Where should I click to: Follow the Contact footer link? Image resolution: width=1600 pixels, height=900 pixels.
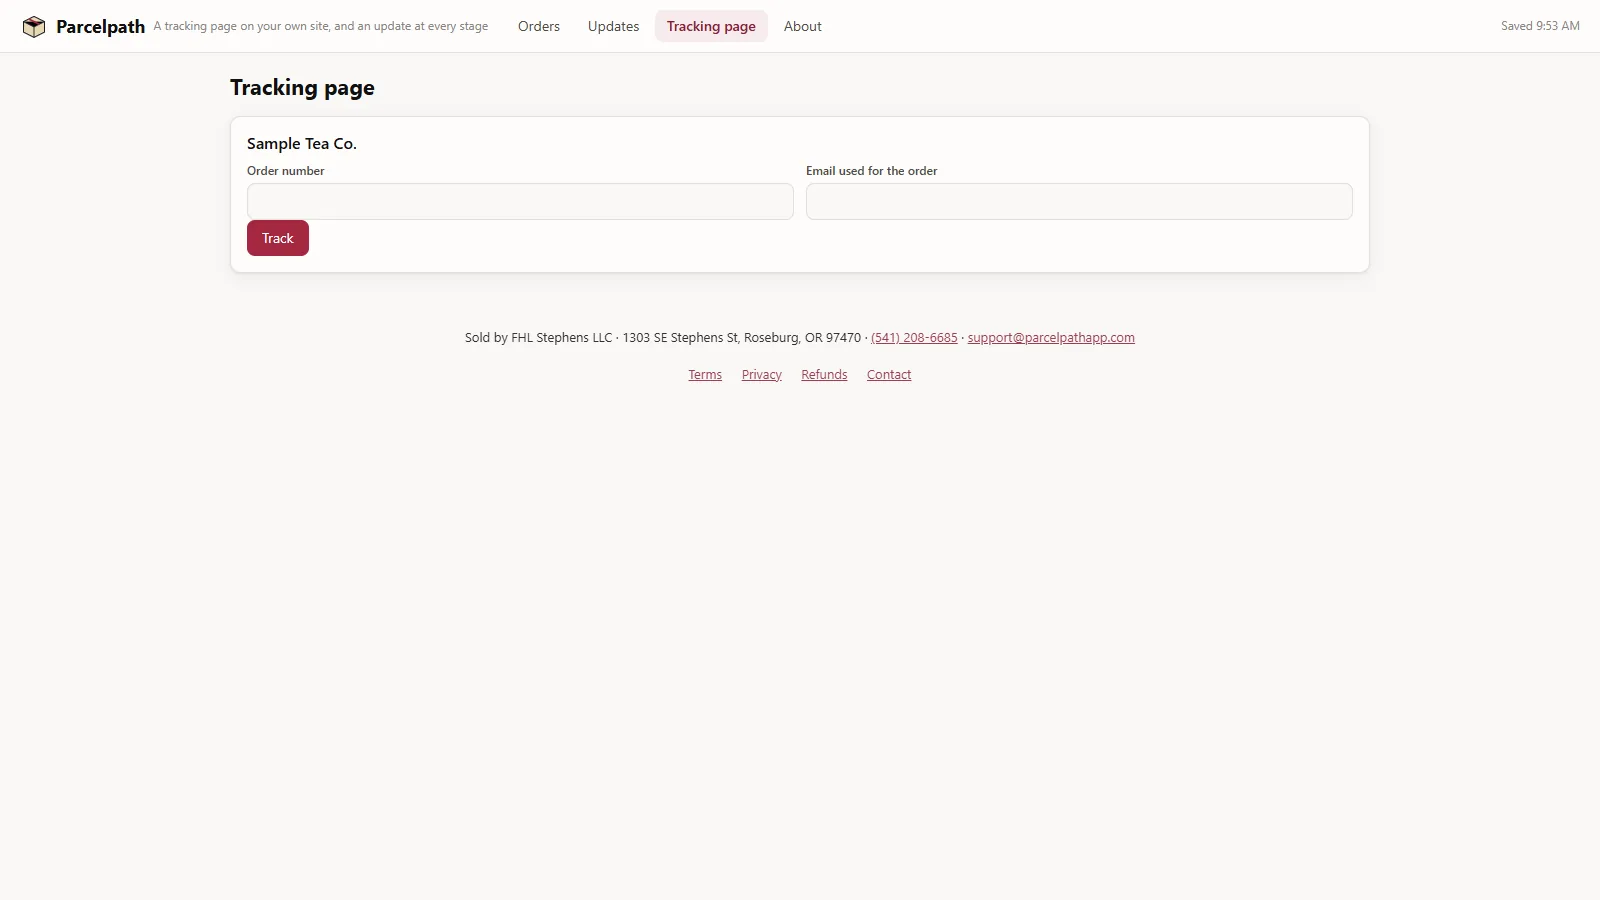(x=889, y=375)
